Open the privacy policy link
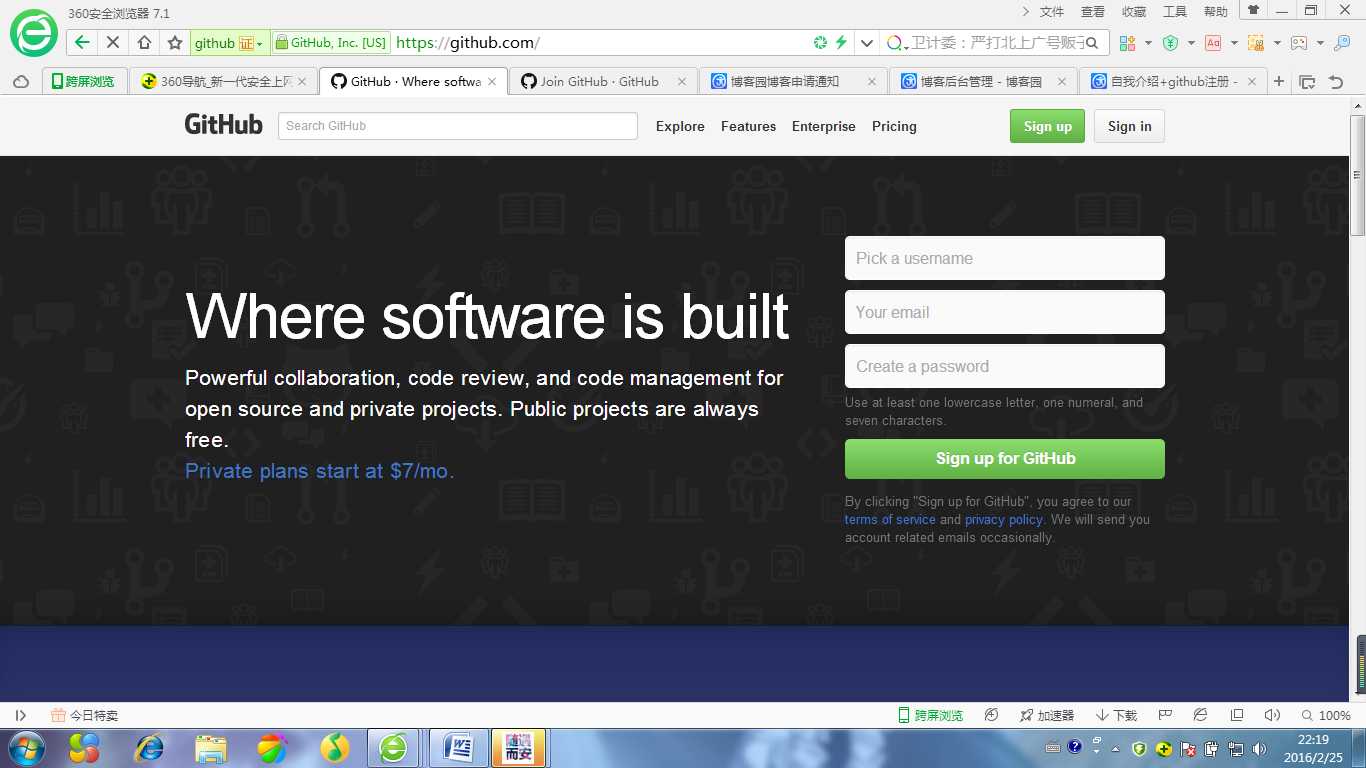The height and width of the screenshot is (768, 1366). click(x=1004, y=520)
